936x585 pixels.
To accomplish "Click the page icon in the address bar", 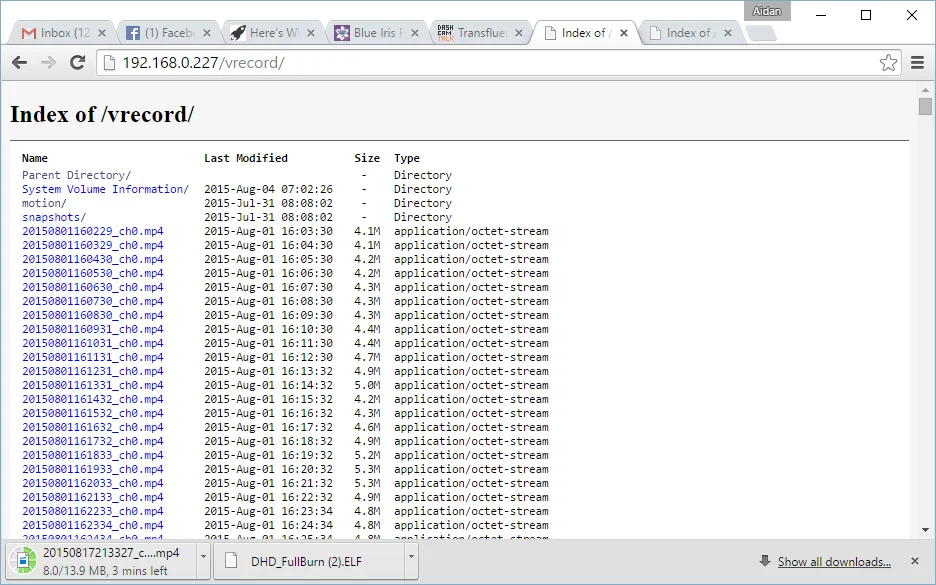I will click(109, 63).
